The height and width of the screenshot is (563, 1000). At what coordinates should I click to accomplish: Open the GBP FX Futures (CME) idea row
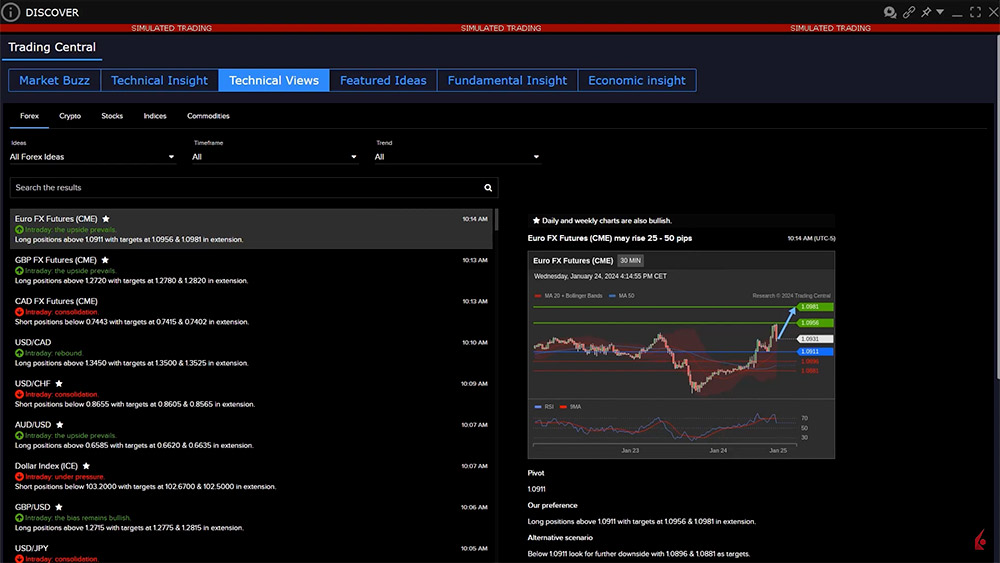pos(251,270)
